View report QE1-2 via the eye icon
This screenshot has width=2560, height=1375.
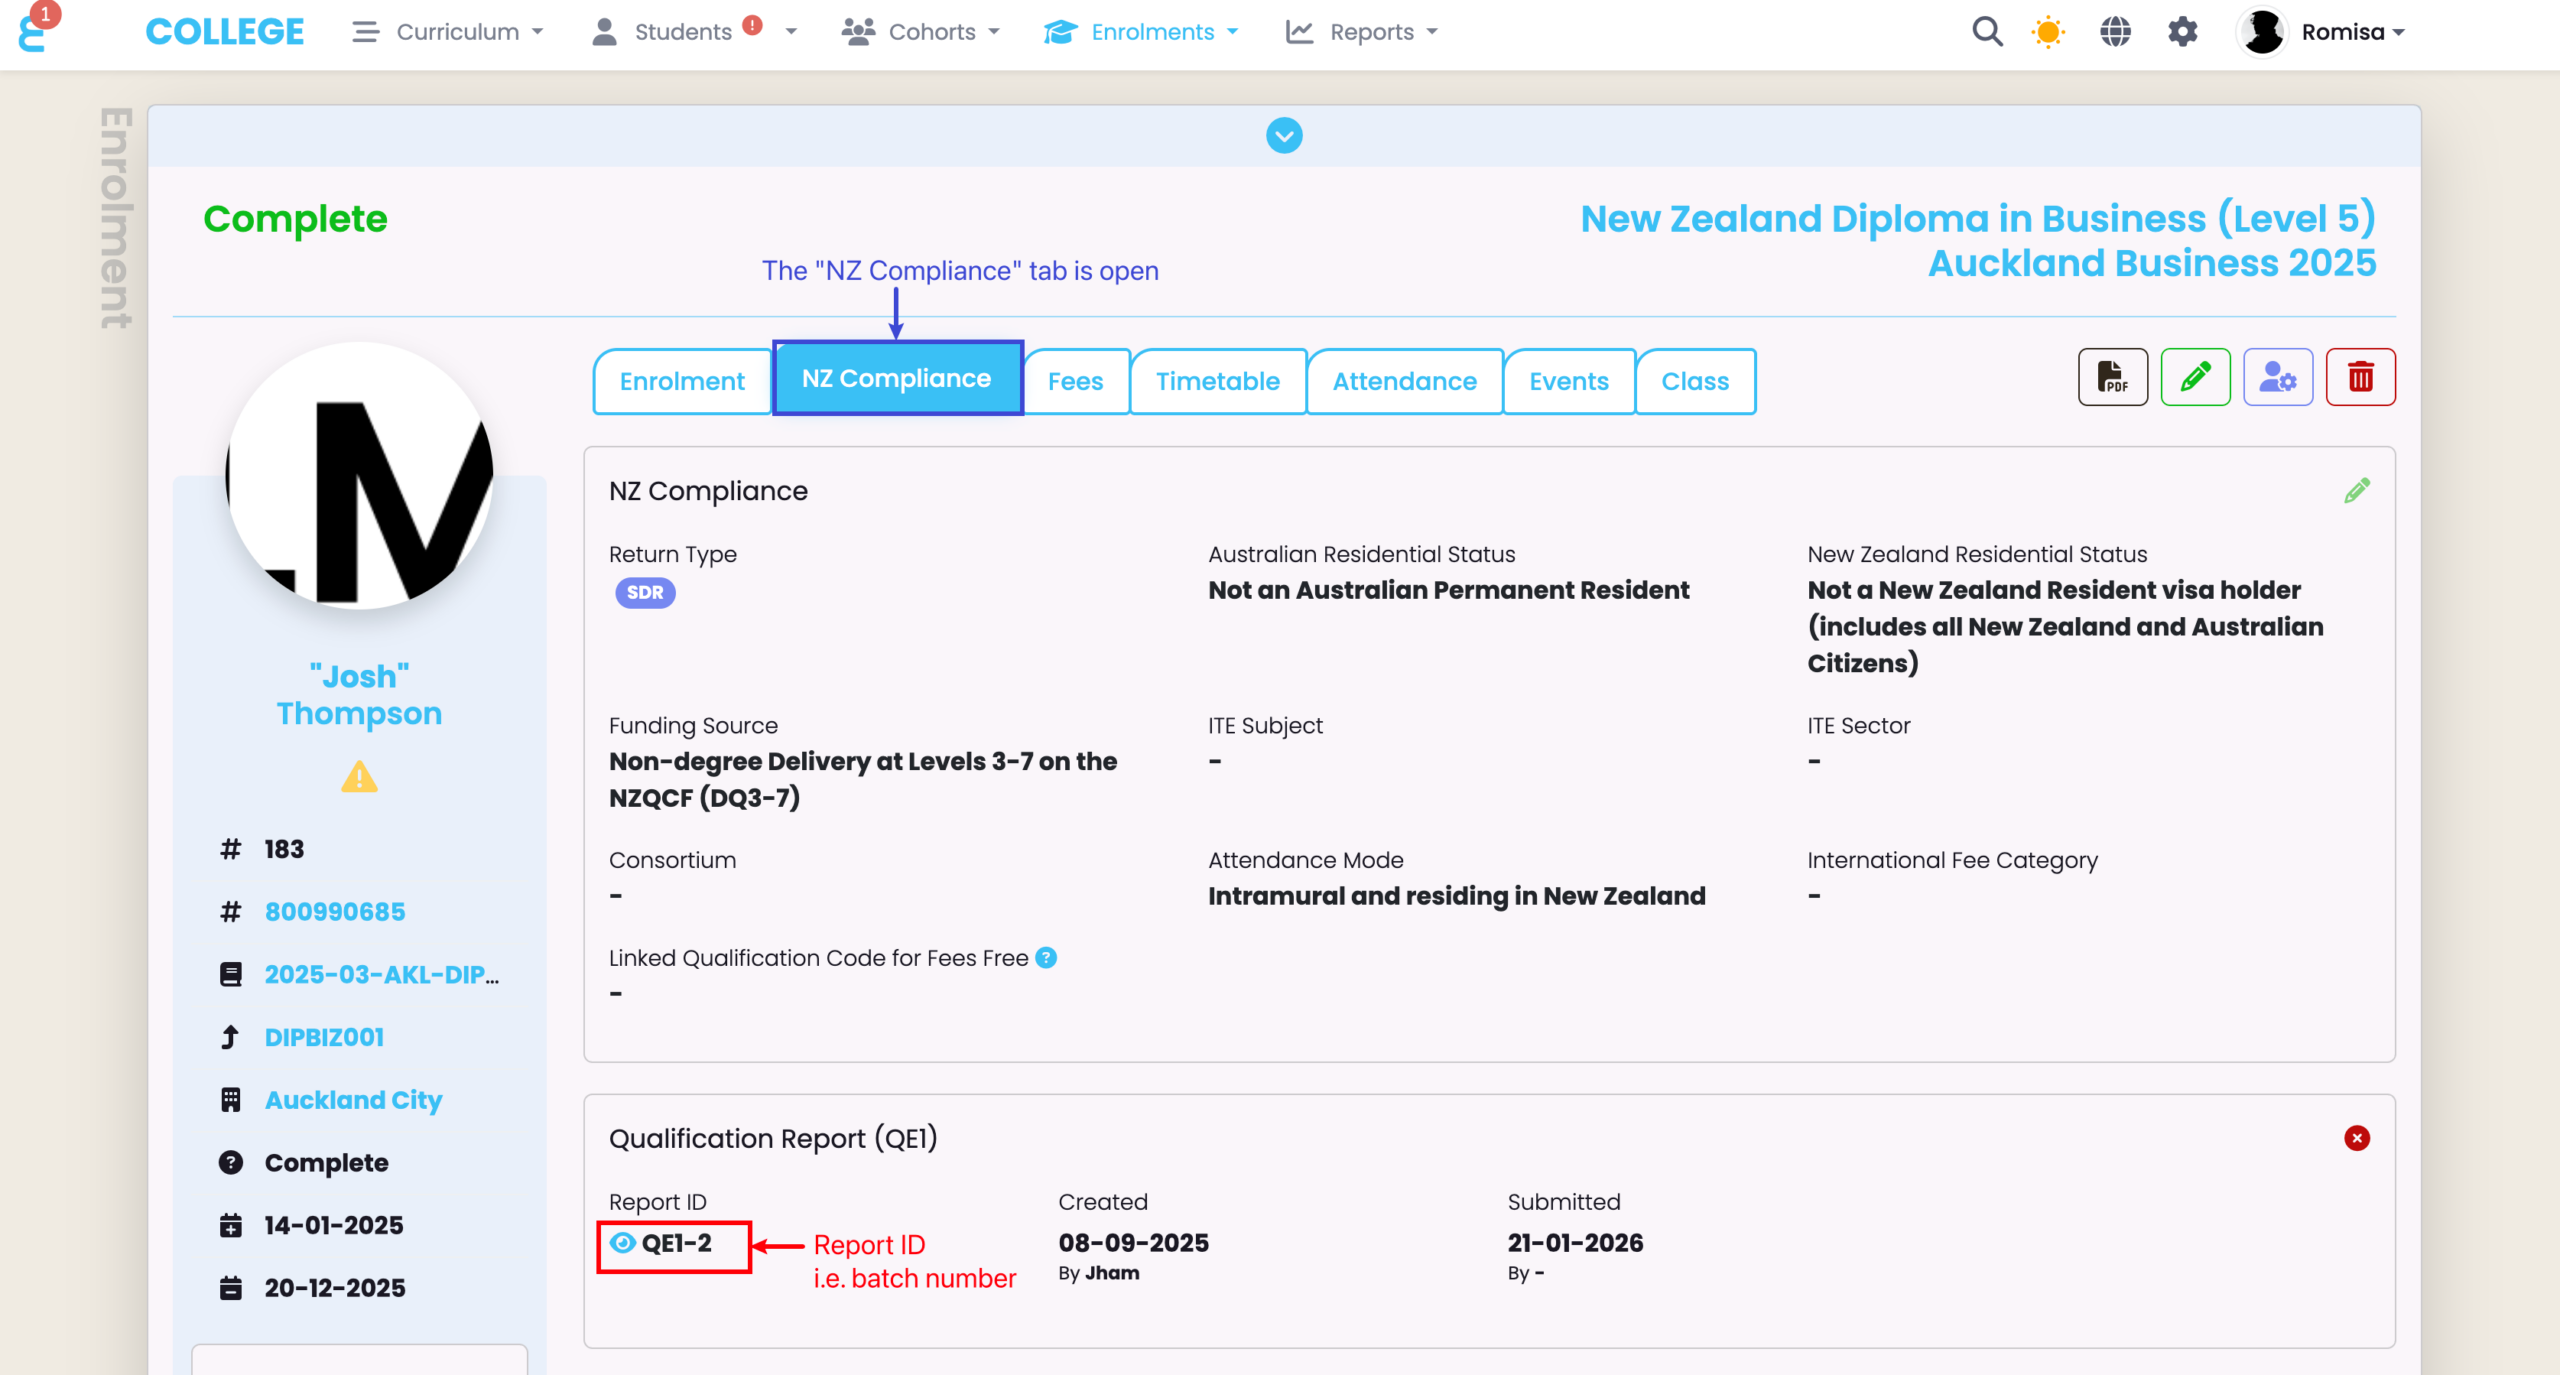point(622,1243)
